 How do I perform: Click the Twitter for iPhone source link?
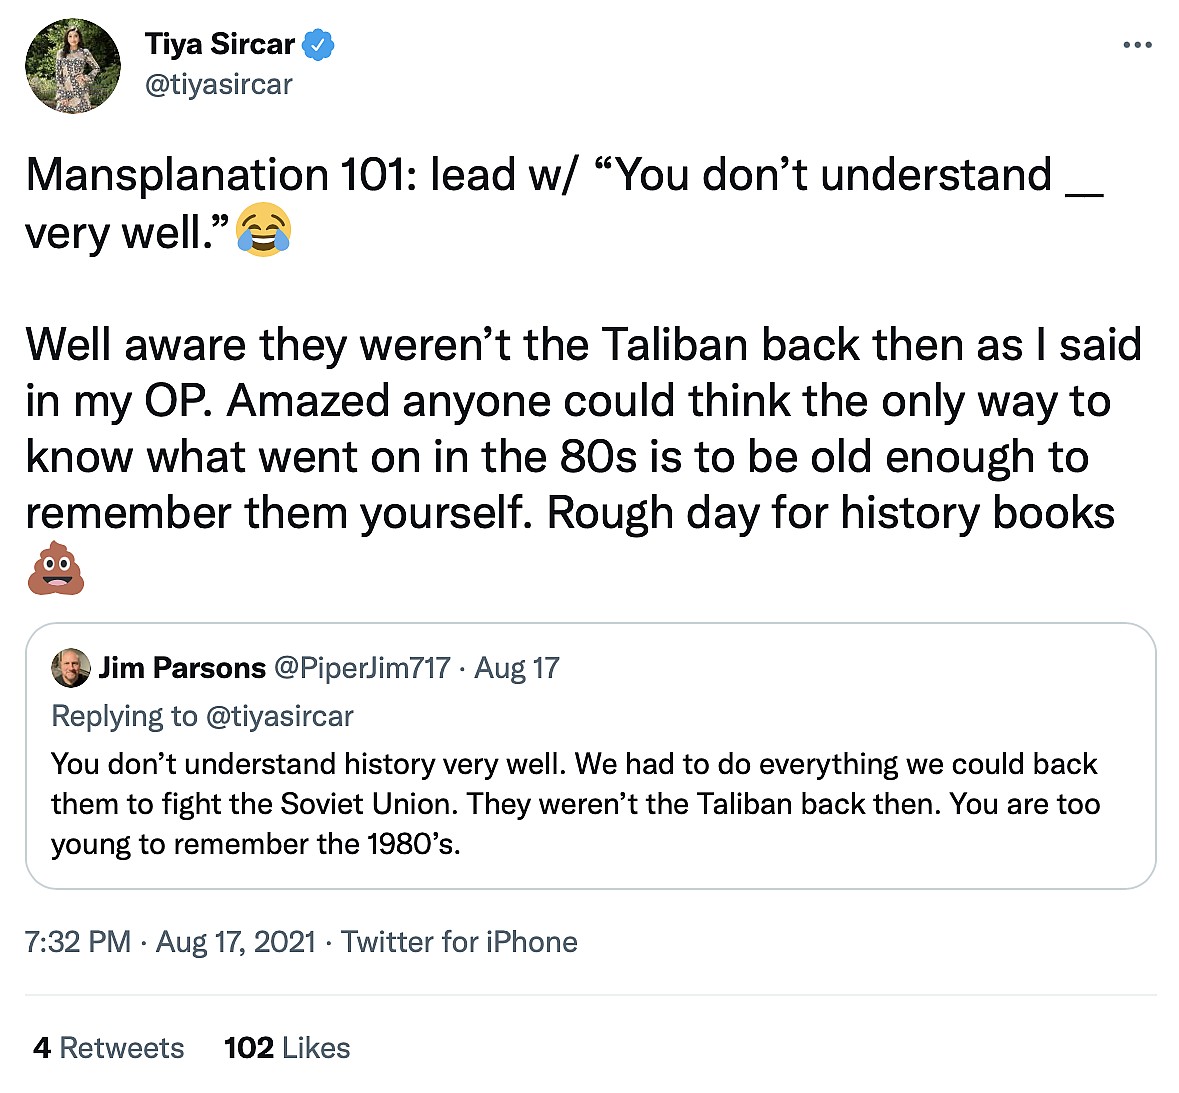tap(459, 942)
